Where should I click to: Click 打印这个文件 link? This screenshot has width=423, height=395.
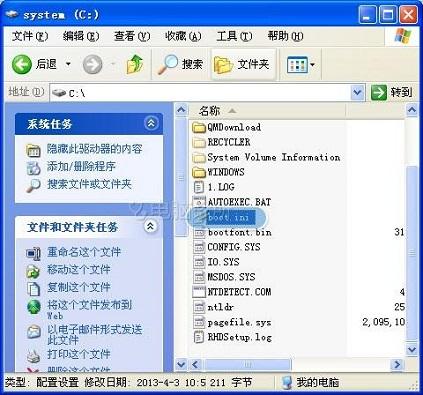(x=78, y=354)
